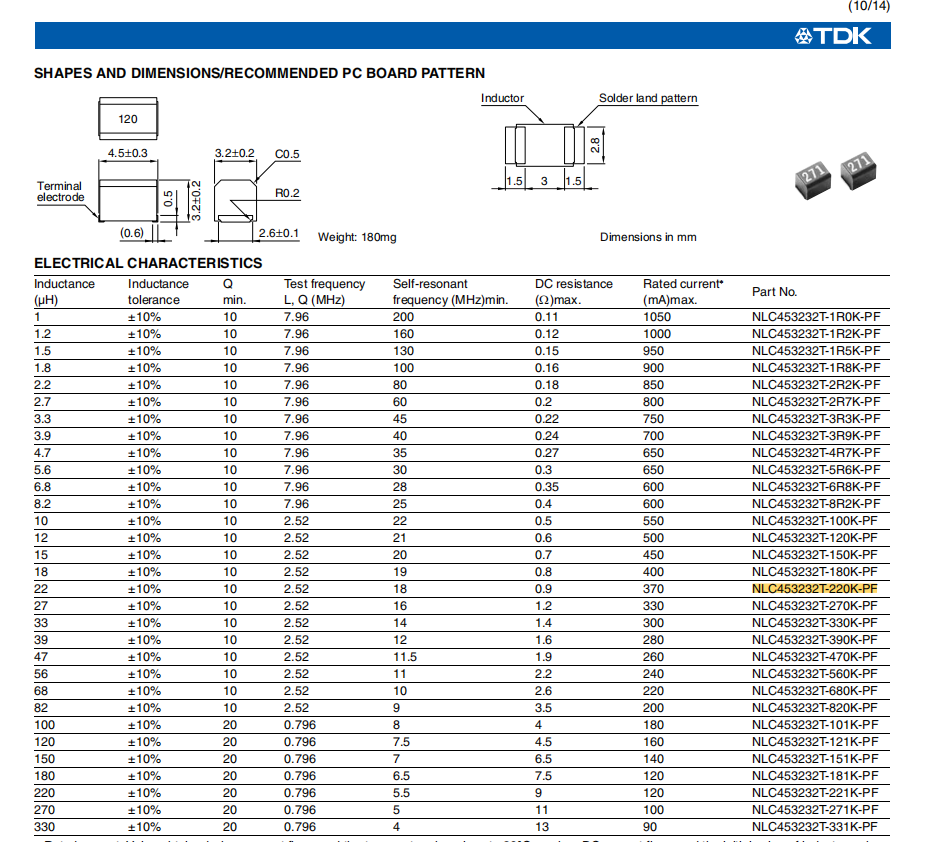Click the "DC resistance (Ω)max." header
The width and height of the screenshot is (925, 842).
coord(574,292)
